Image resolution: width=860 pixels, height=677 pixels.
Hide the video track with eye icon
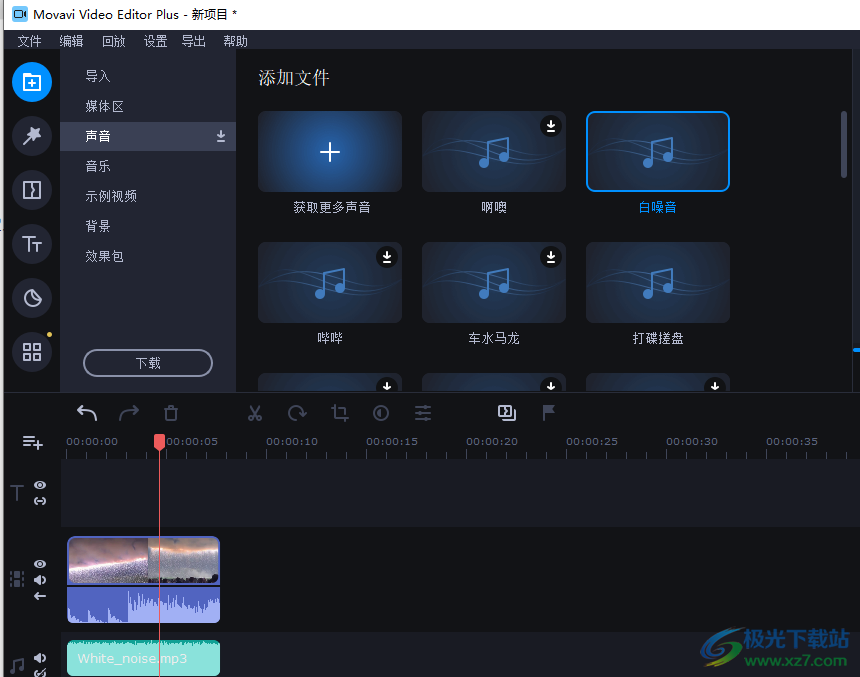[40, 564]
